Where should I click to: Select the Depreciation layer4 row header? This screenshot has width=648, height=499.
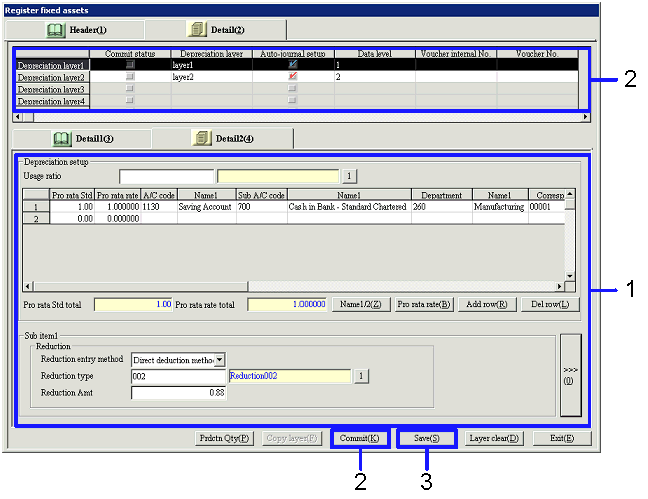pyautogui.click(x=52, y=101)
